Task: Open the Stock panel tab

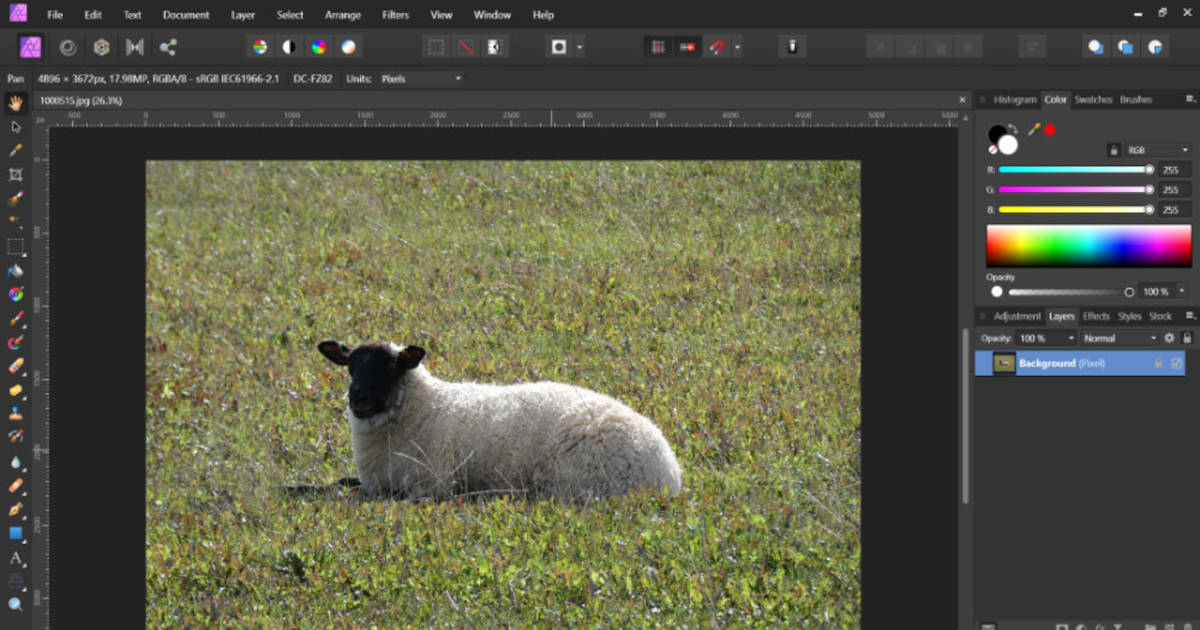Action: coord(1160,316)
